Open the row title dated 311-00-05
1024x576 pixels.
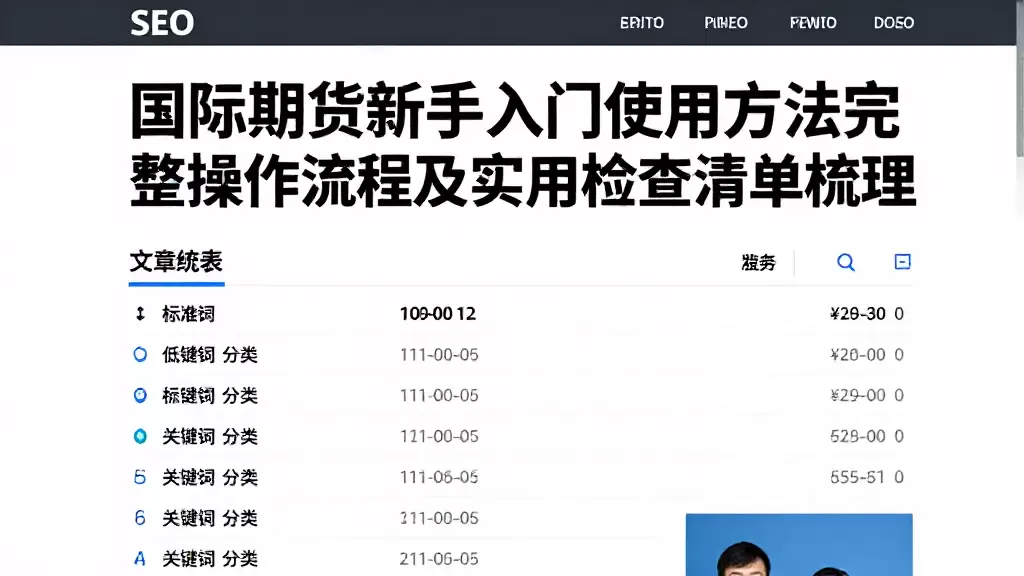210,518
